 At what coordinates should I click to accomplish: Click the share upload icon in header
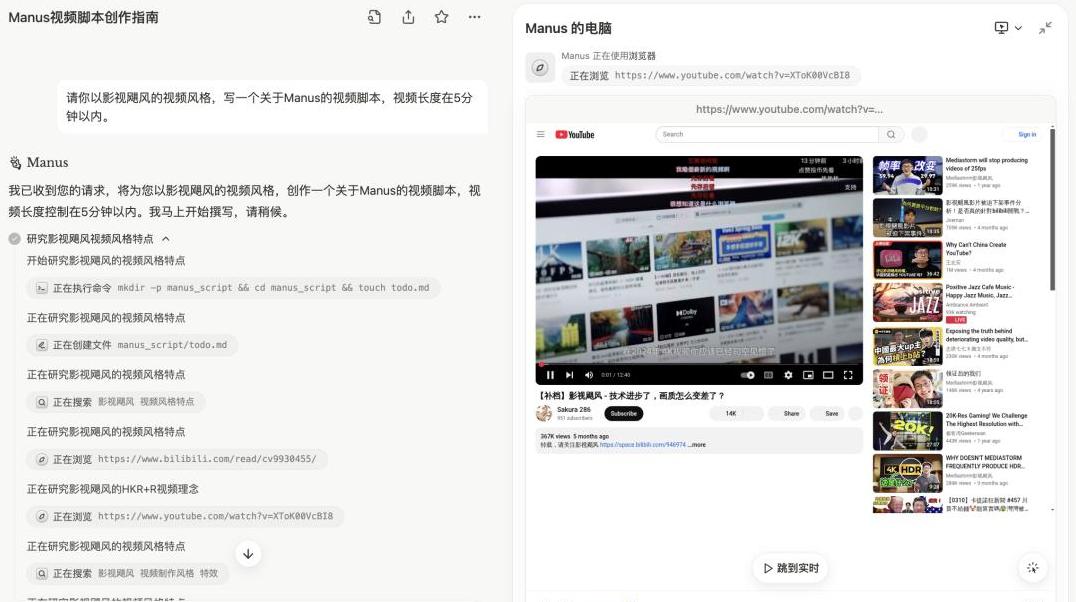click(408, 17)
